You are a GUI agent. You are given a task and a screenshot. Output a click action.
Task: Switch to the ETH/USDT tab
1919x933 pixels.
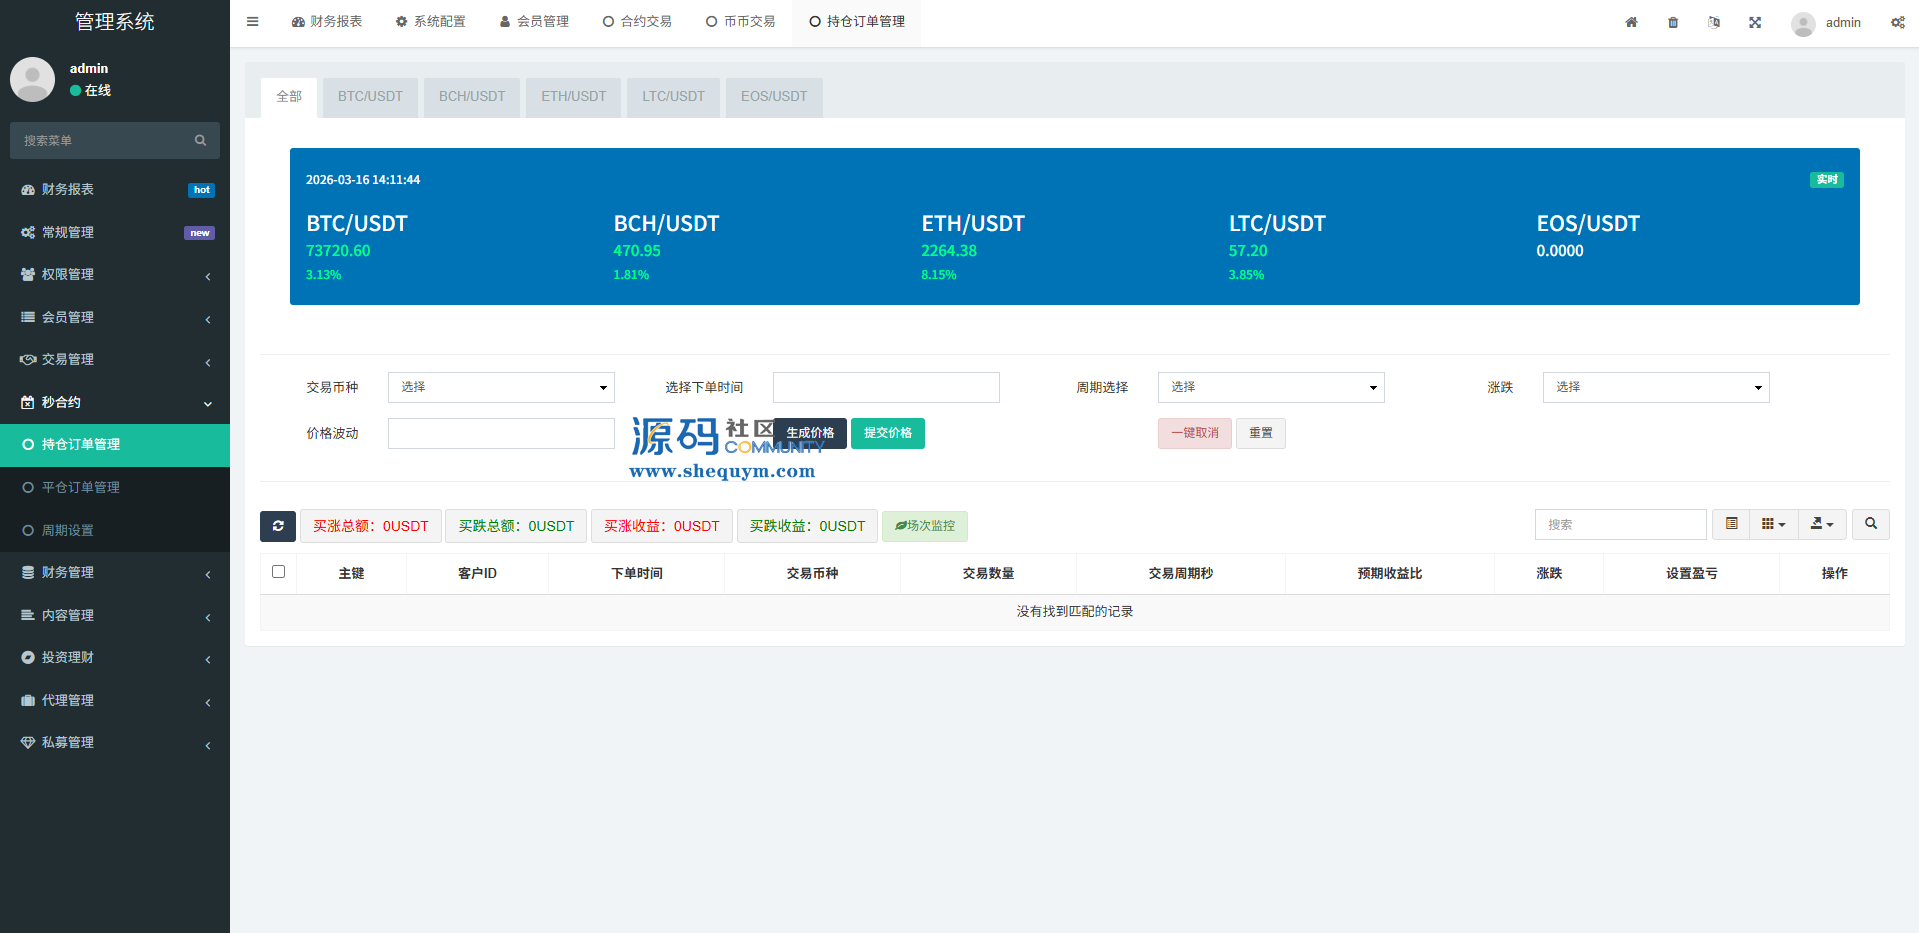coord(573,97)
